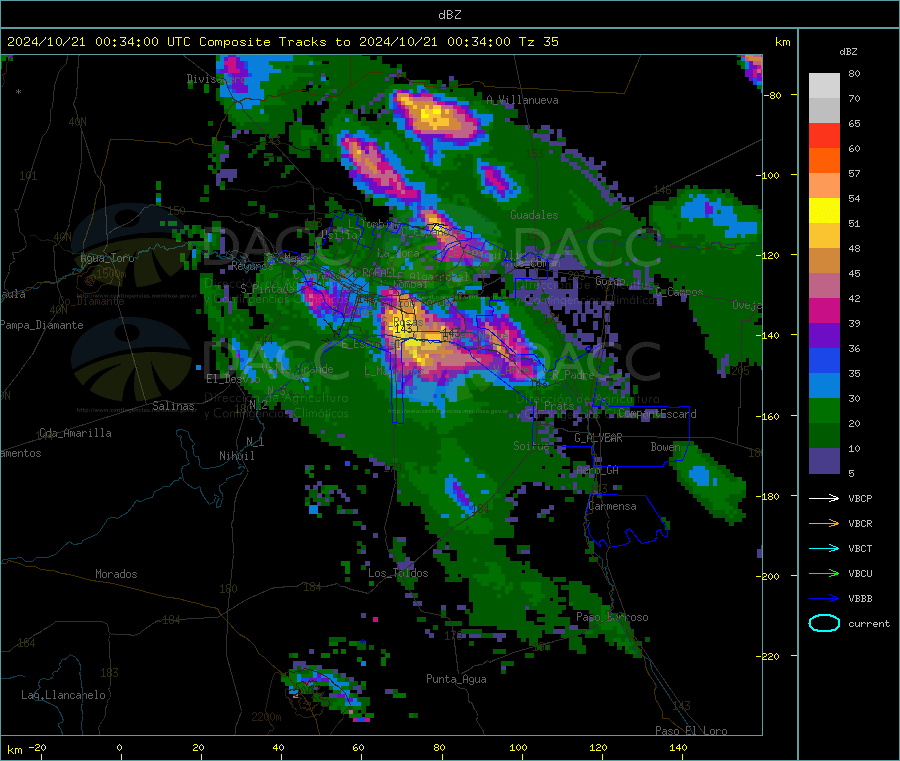
Task: Click the 'Lag.Llancanelo' map label
Action: coord(63,696)
